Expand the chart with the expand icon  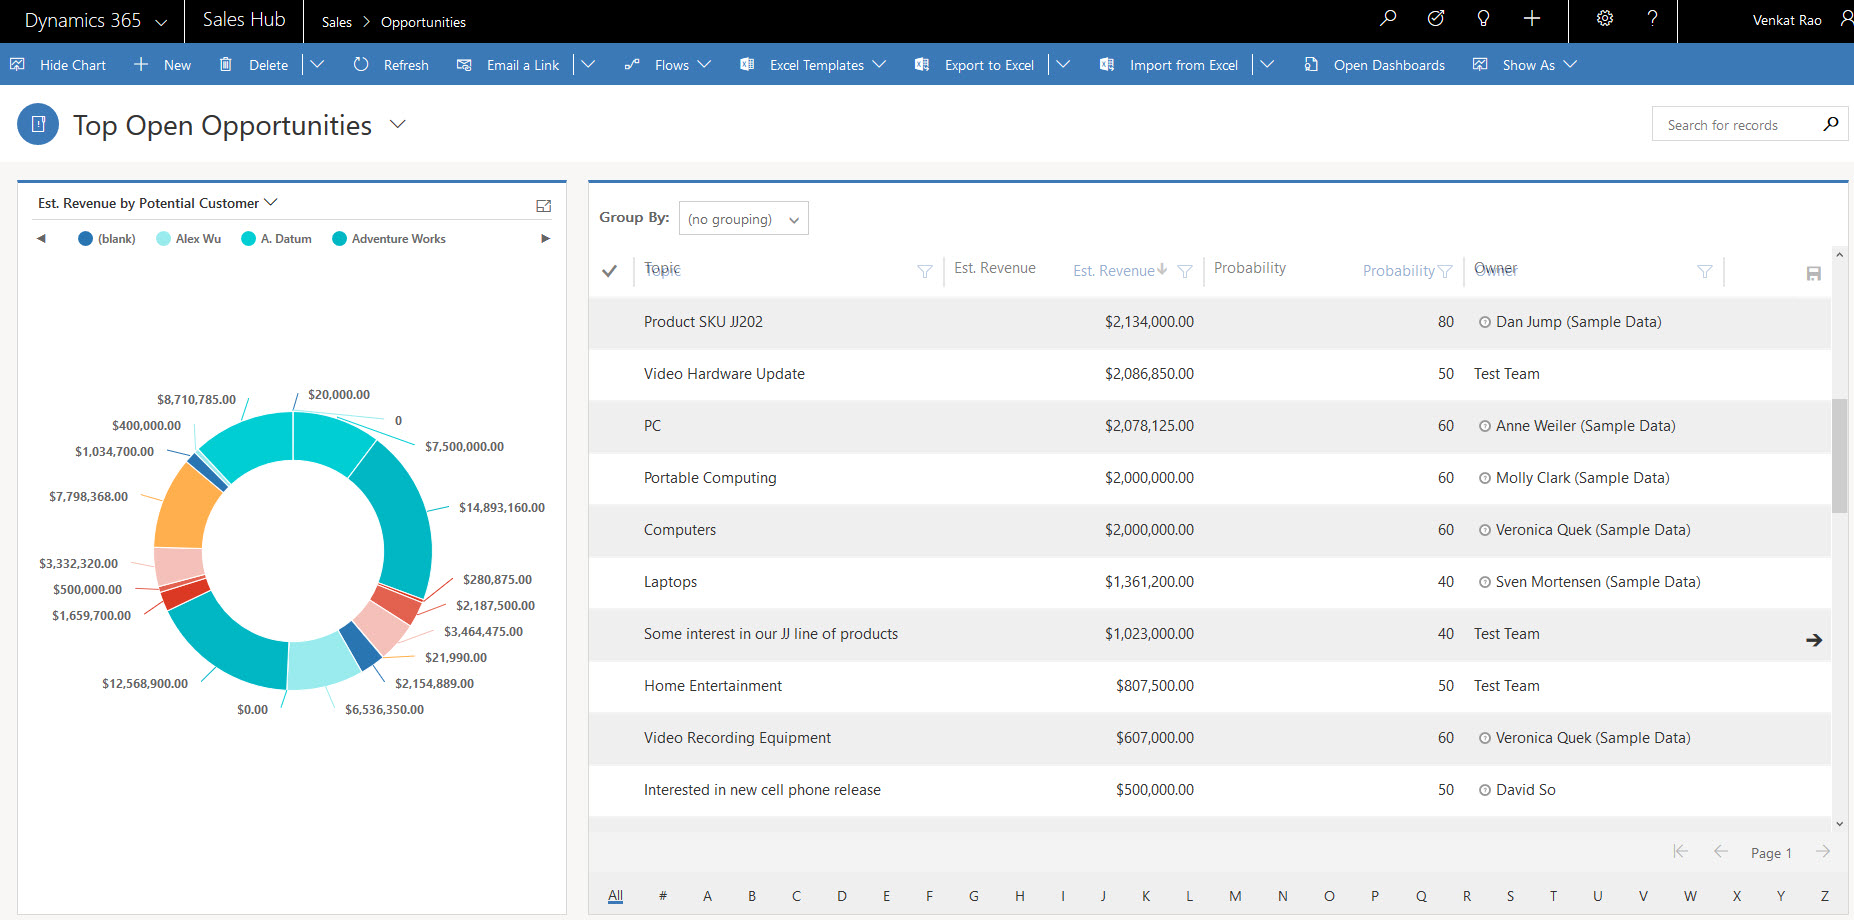tap(543, 206)
